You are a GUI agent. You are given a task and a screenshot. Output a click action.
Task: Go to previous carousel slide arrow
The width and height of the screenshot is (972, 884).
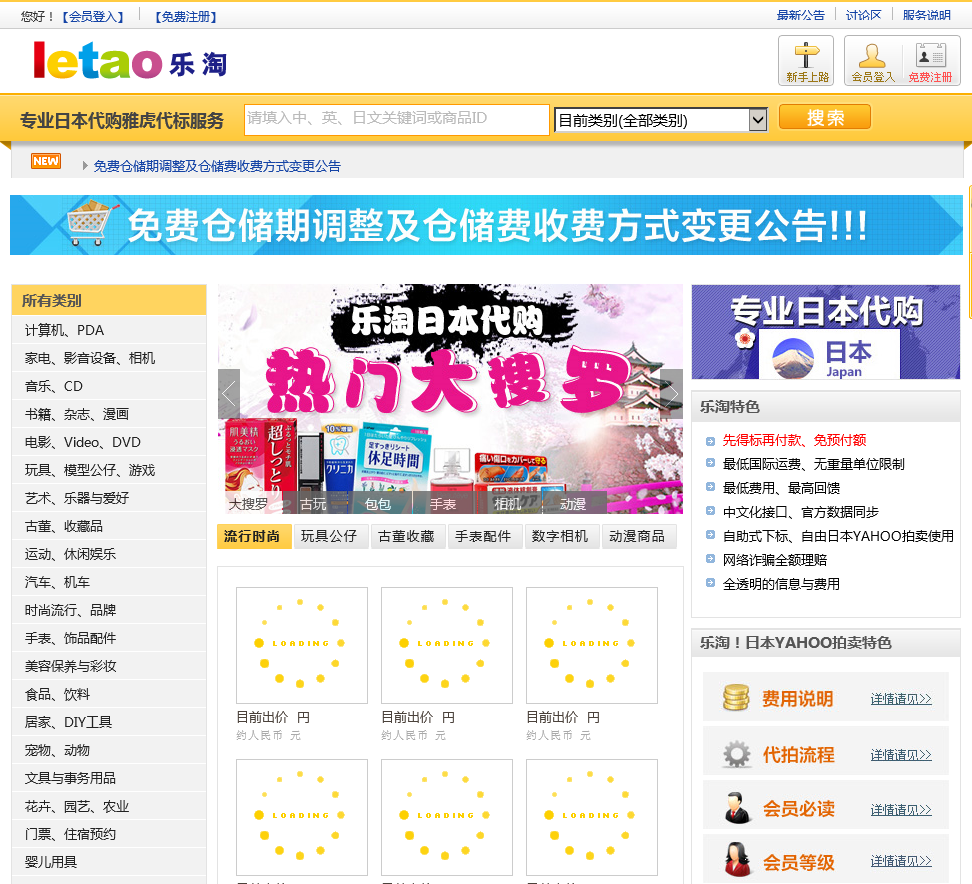pyautogui.click(x=229, y=394)
